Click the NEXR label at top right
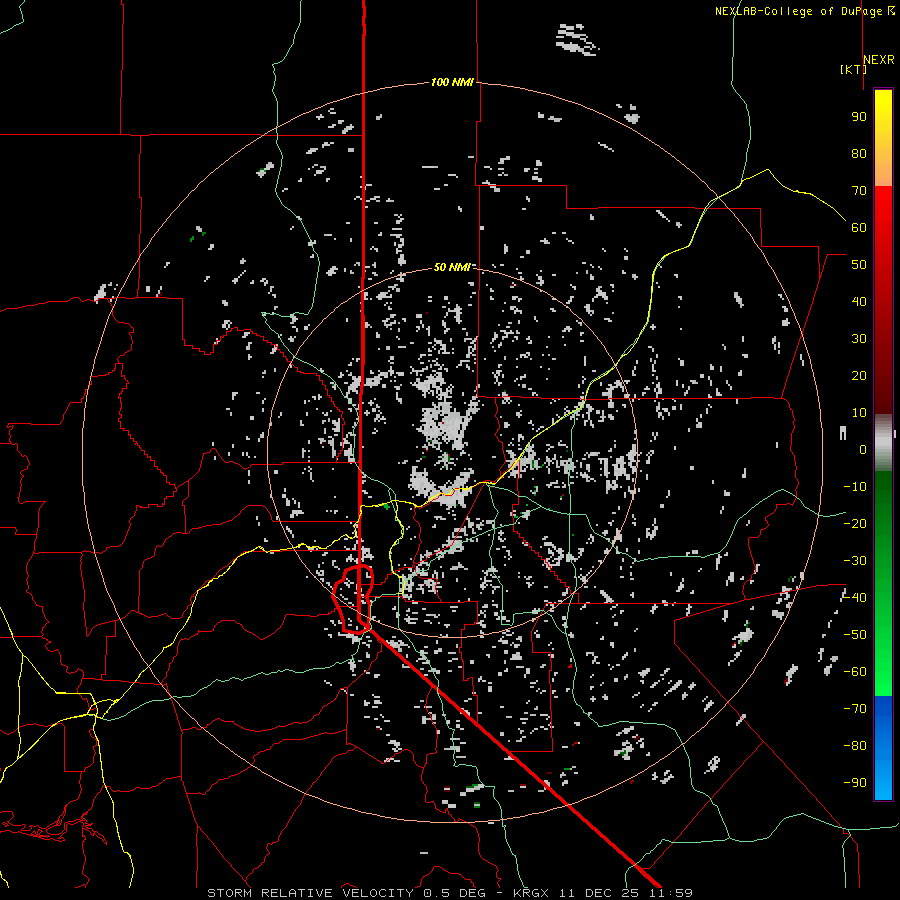 879,60
